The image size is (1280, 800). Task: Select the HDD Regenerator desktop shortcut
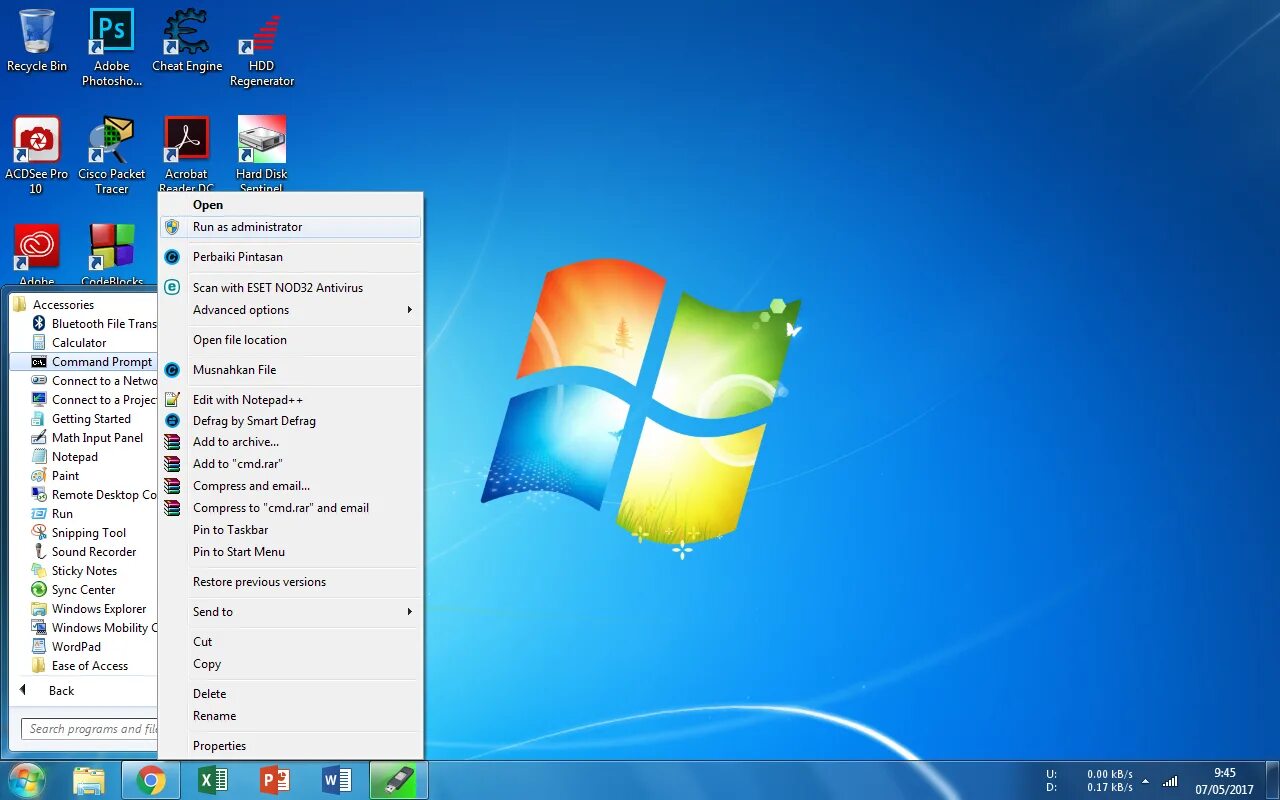point(262,47)
